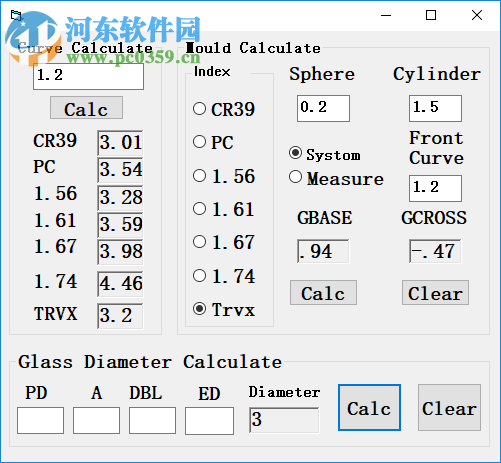Click the 1.67 result value 3.98
The height and width of the screenshot is (463, 501).
(x=120, y=252)
